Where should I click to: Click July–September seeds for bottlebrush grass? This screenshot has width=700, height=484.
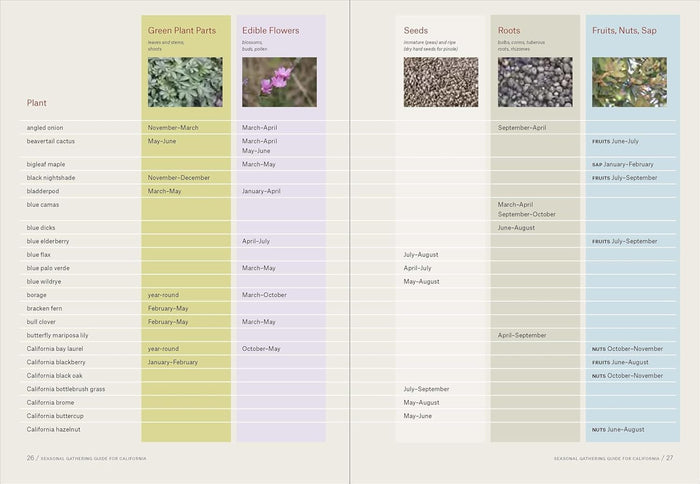[x=426, y=389]
